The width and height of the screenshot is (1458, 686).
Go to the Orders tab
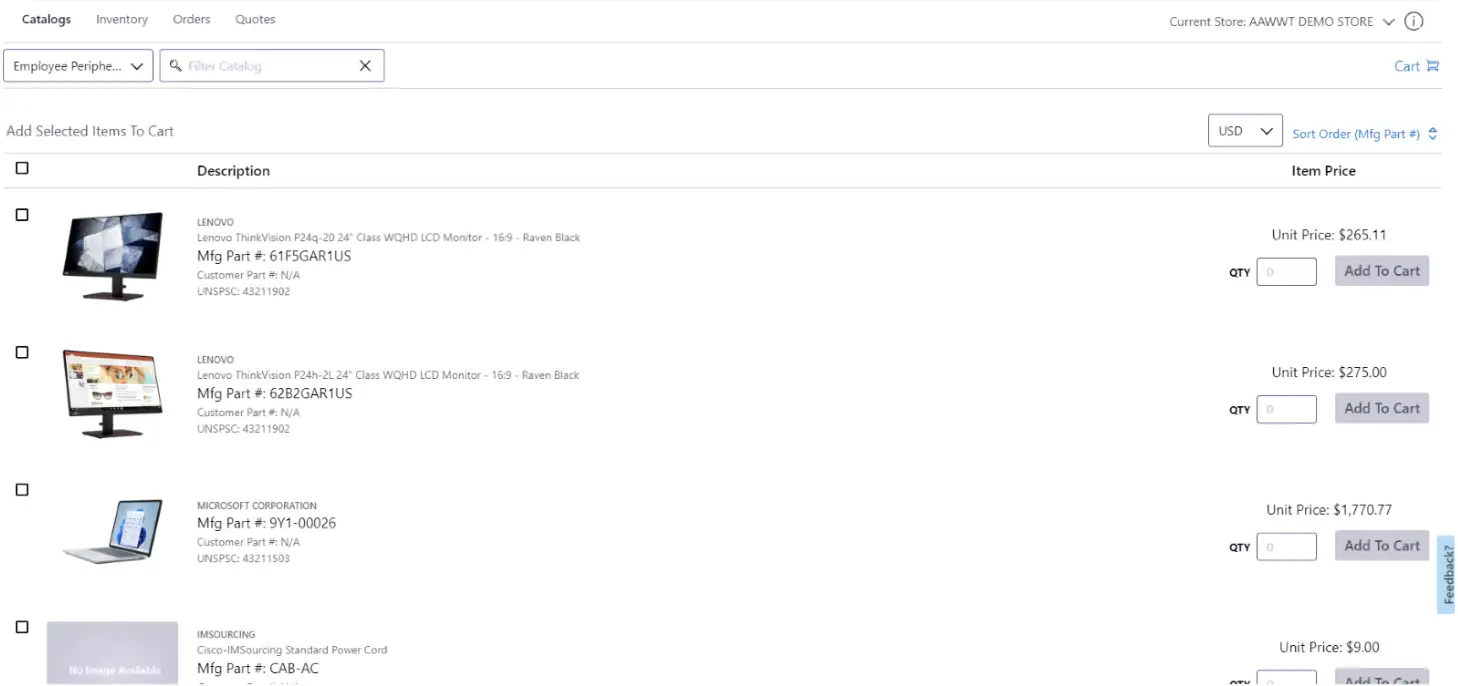tap(191, 19)
